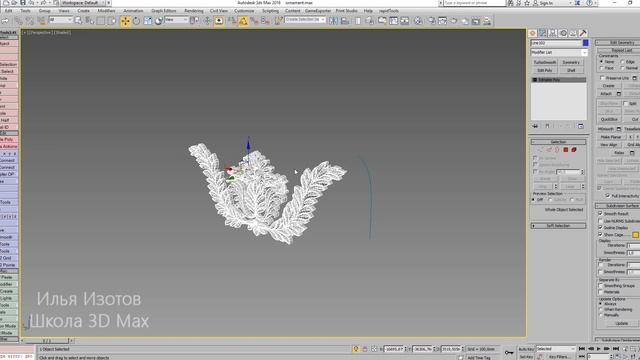
Task: Toggle the Smooth Result checkbox
Action: pyautogui.click(x=600, y=213)
